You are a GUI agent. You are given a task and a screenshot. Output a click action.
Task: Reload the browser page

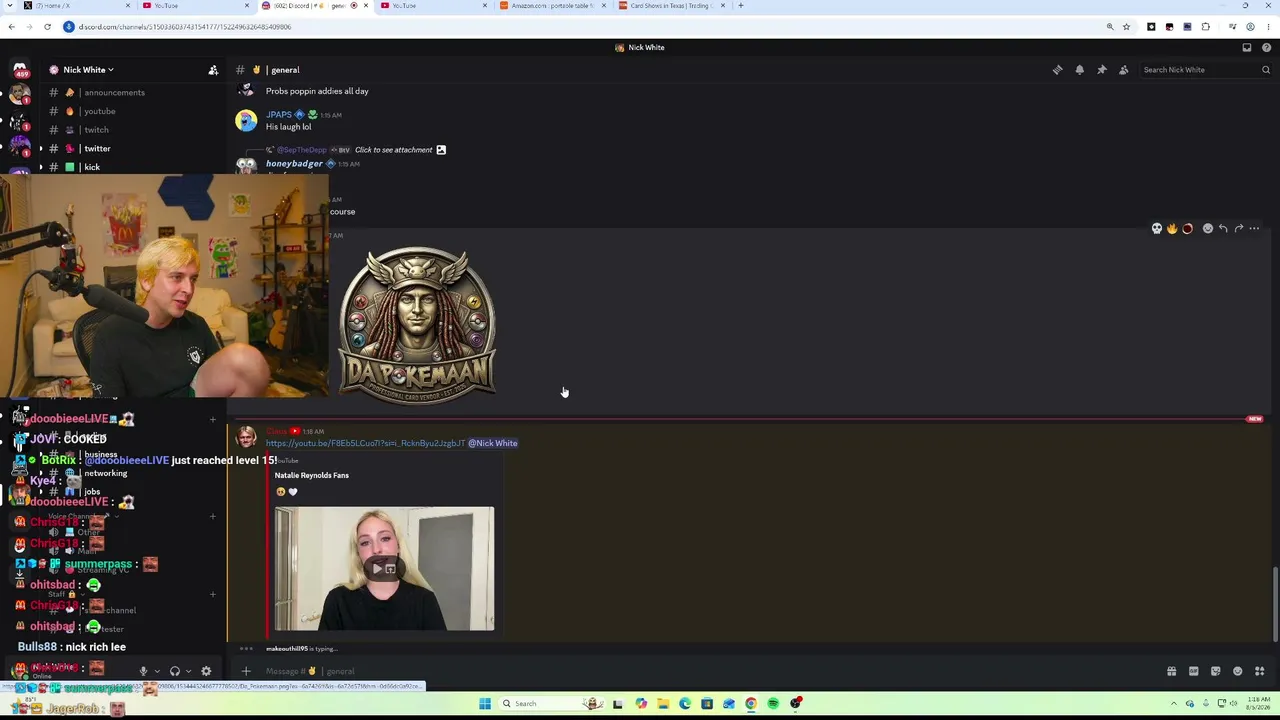pyautogui.click(x=47, y=27)
